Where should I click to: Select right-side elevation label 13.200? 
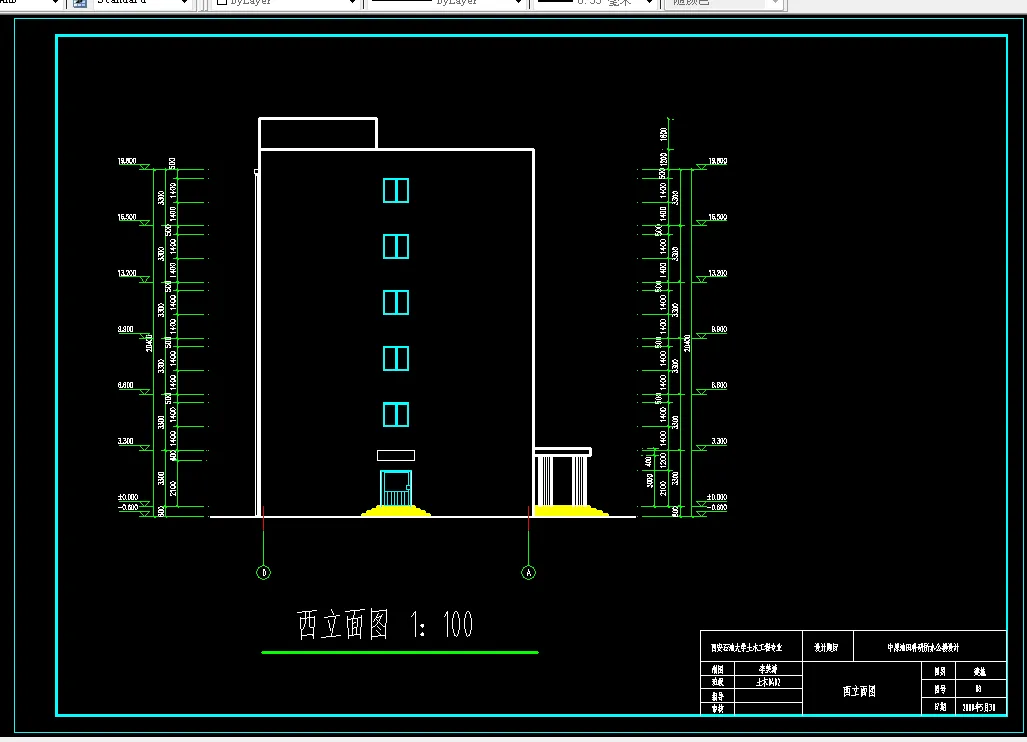718,273
